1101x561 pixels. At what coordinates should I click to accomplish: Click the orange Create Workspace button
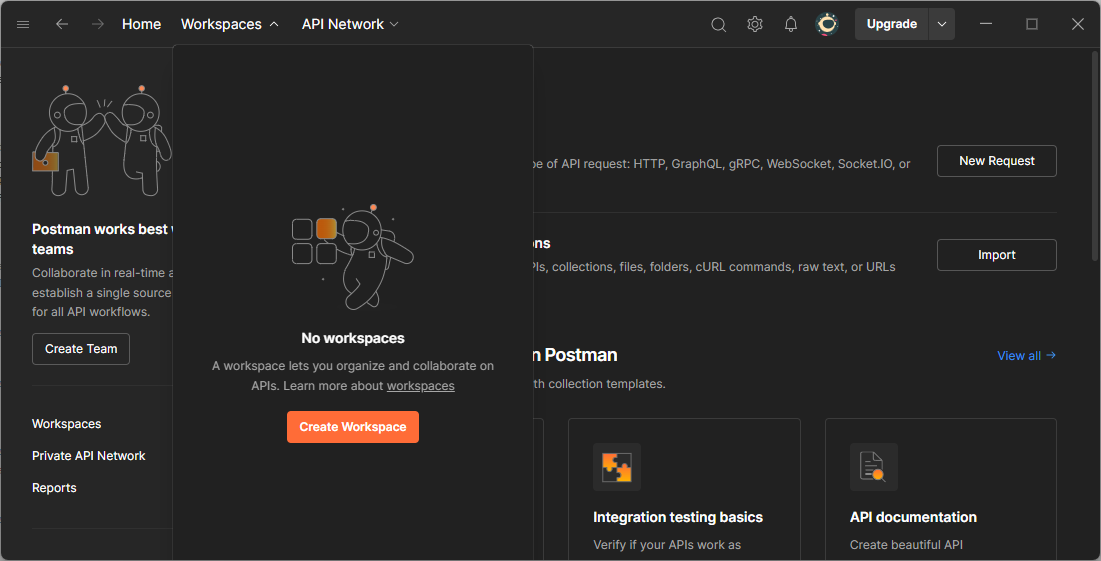click(352, 427)
